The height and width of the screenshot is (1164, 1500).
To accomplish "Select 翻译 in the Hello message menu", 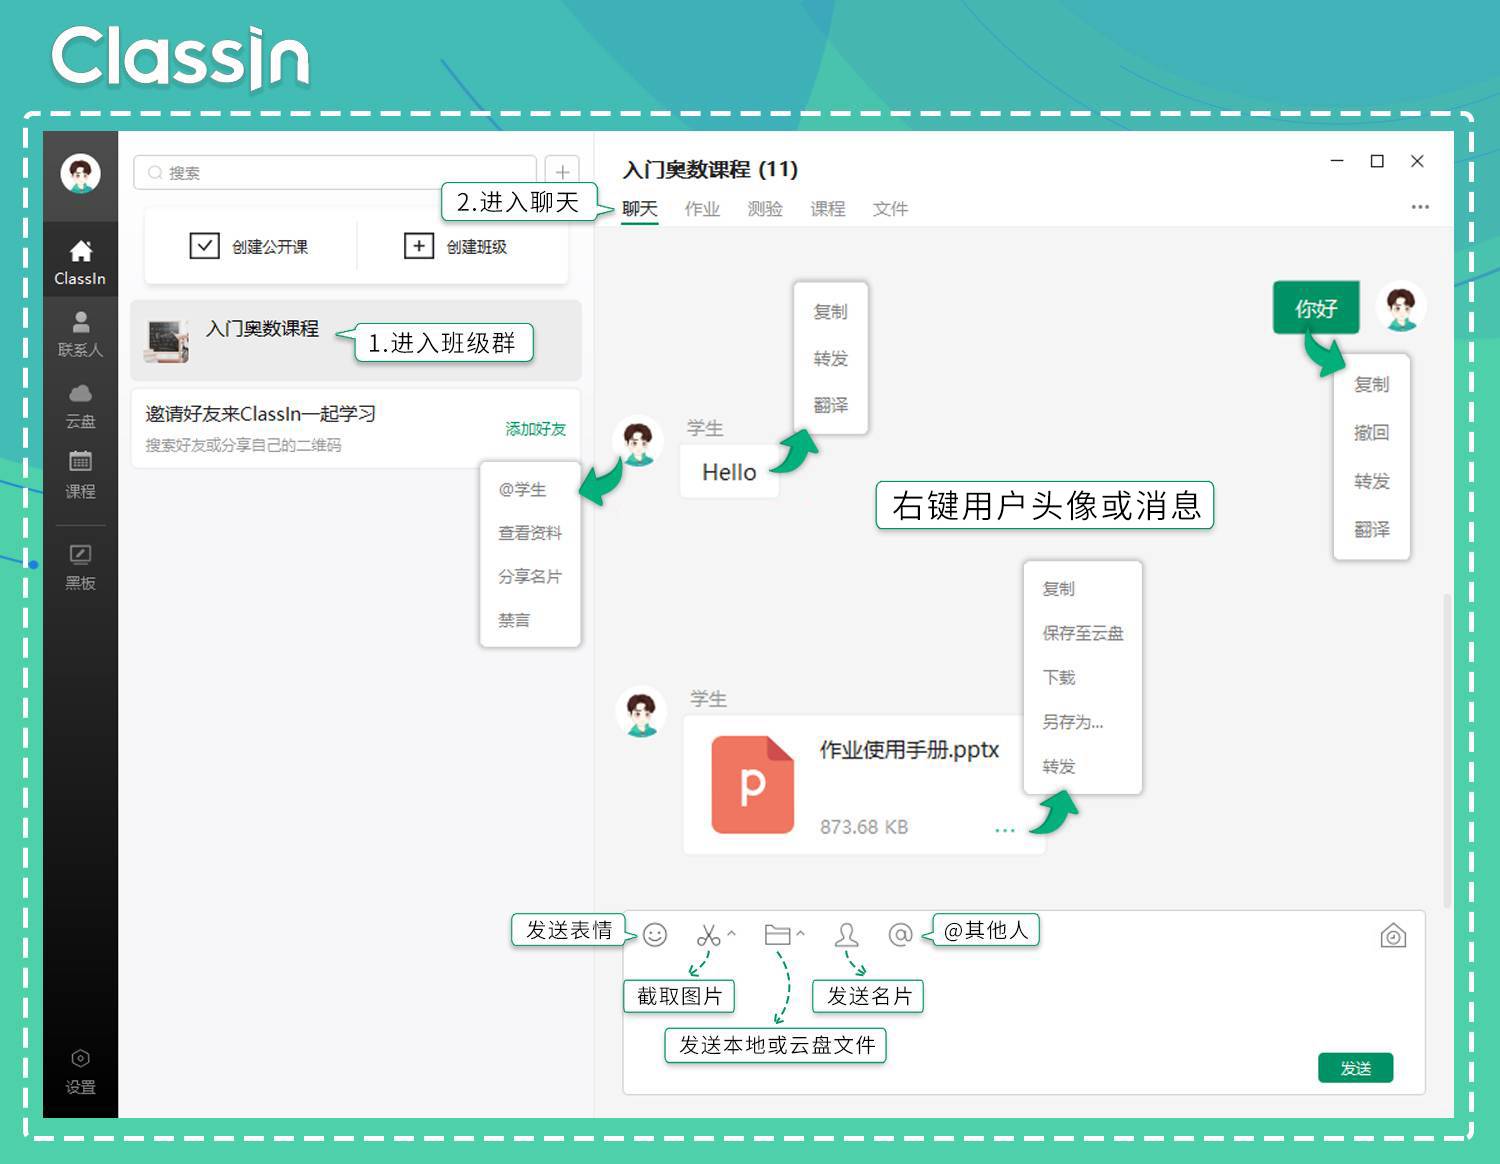I will pos(831,405).
